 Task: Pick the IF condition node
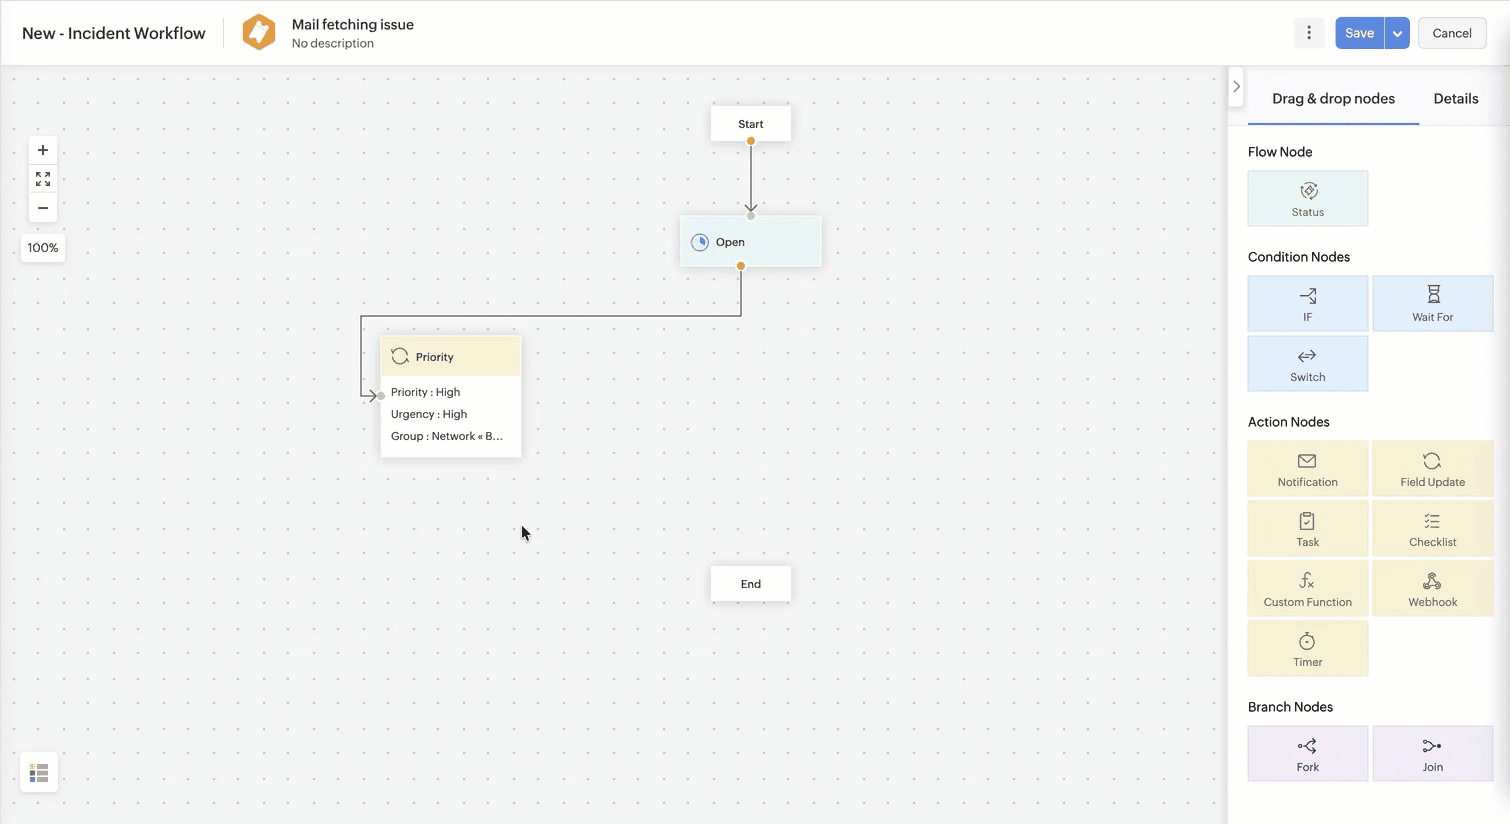1307,303
